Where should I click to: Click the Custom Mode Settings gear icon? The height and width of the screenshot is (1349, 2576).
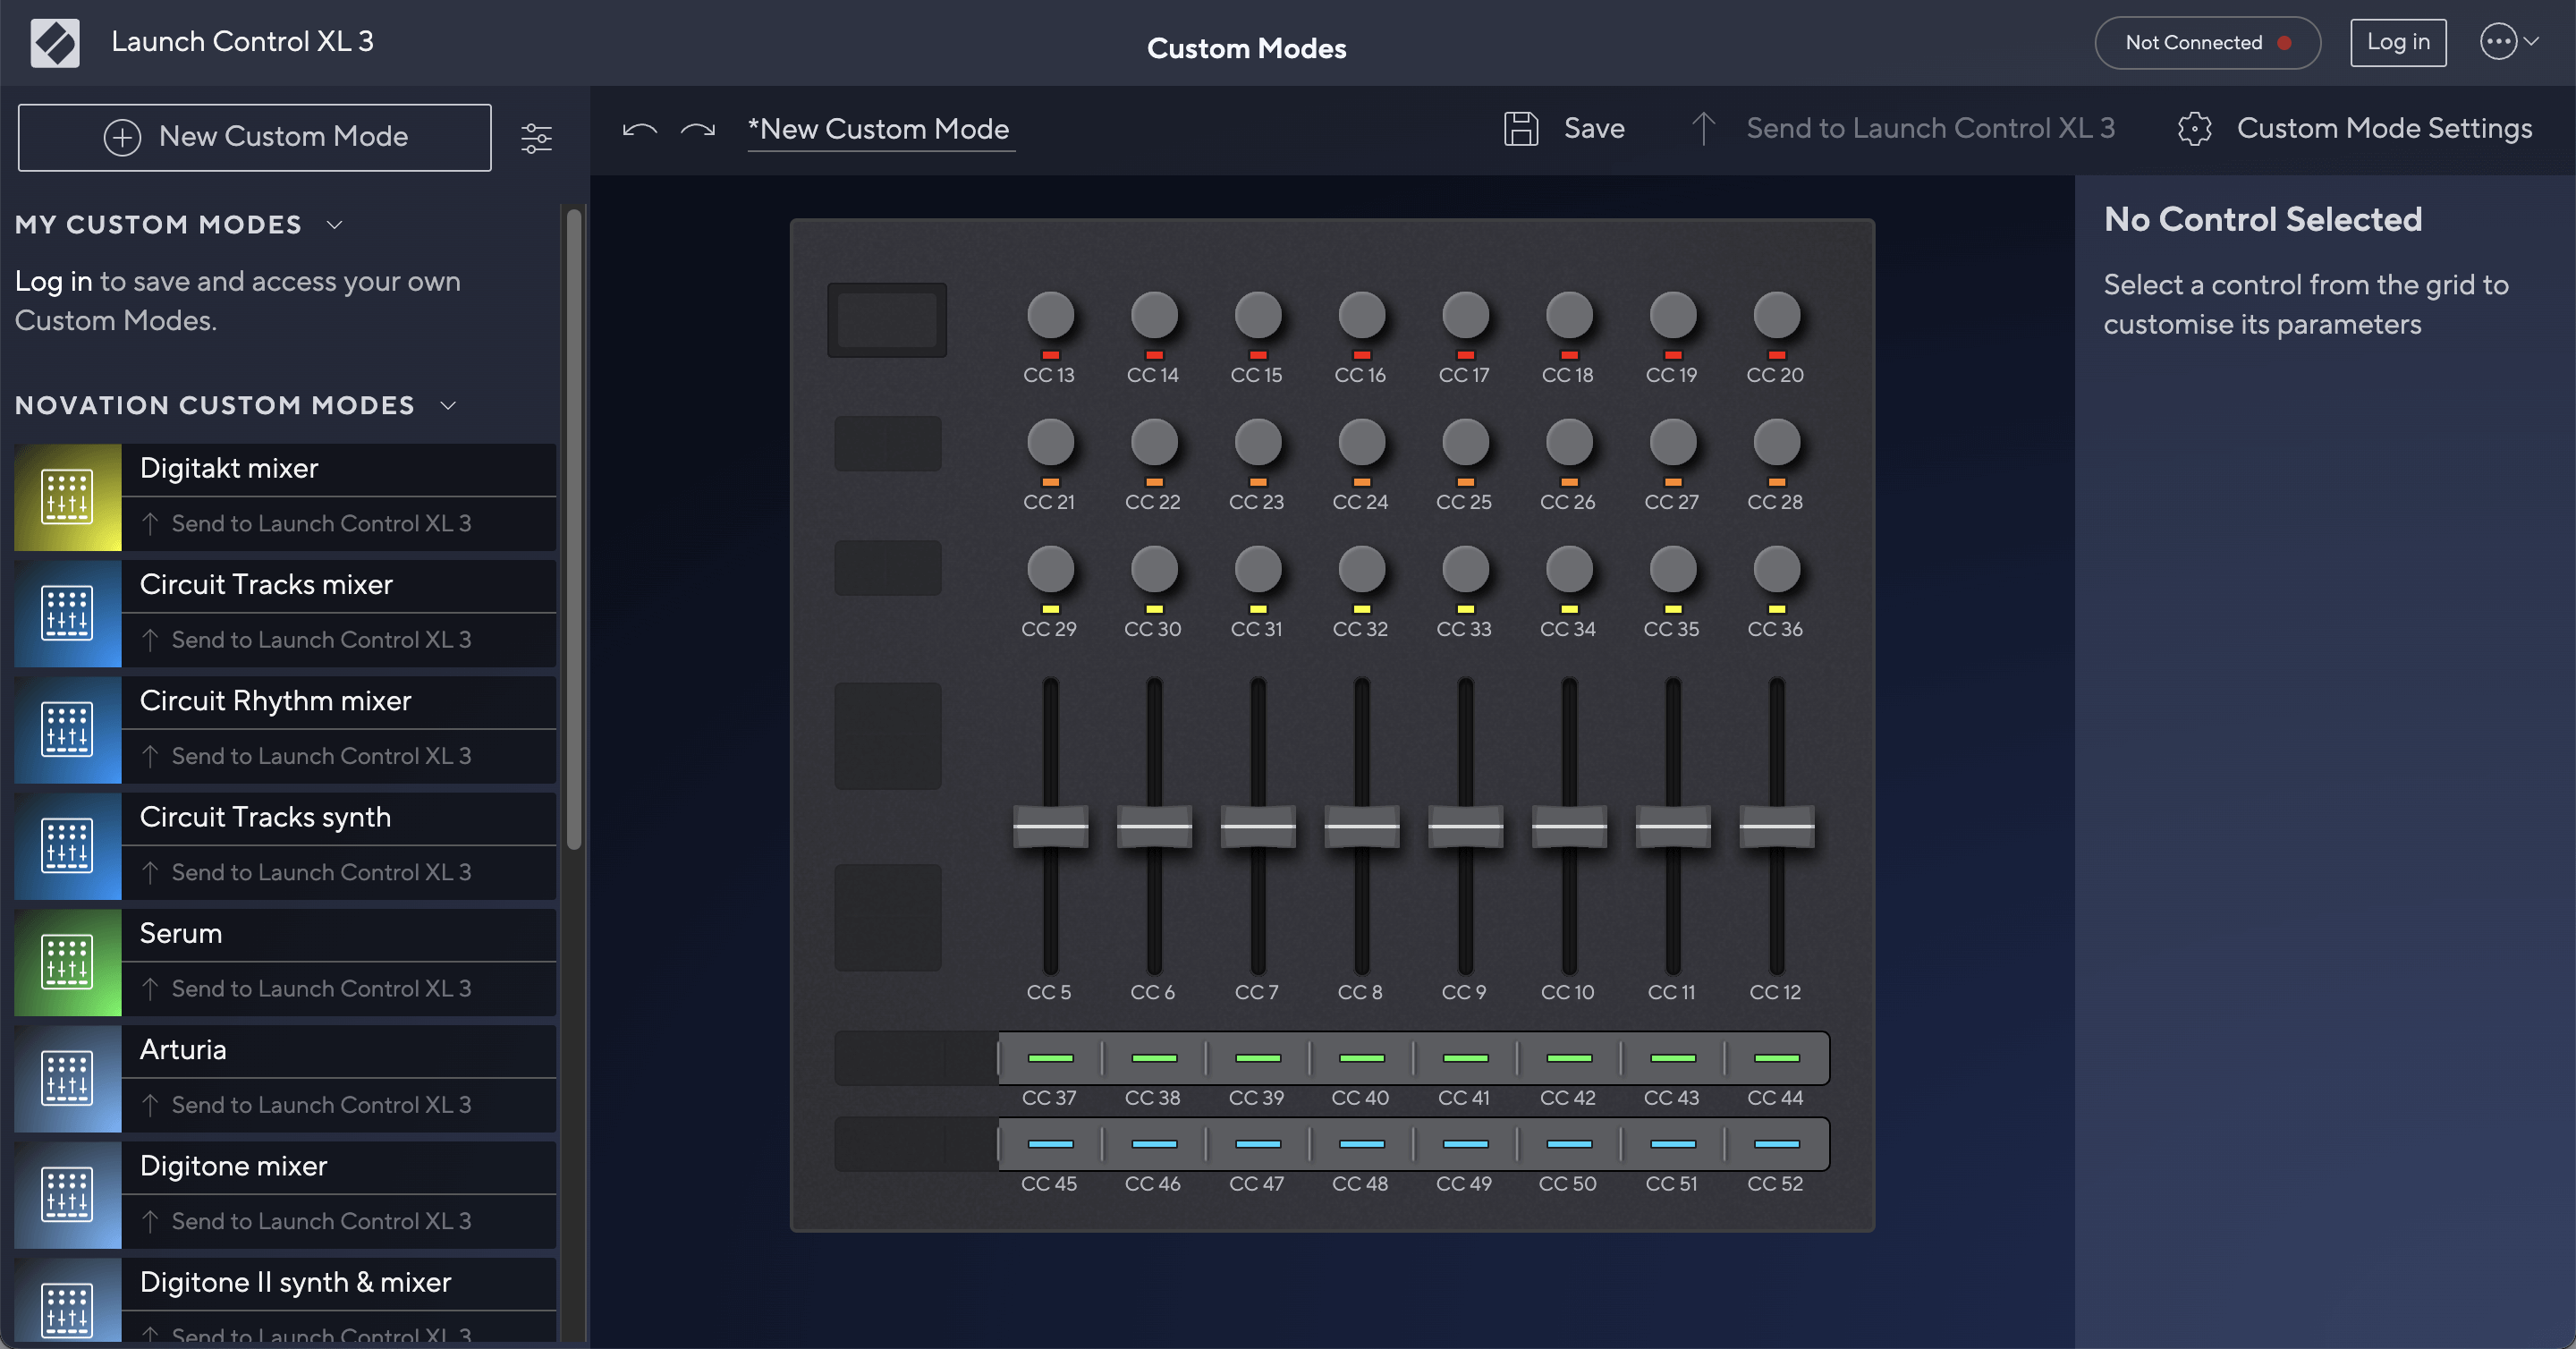pos(2194,128)
